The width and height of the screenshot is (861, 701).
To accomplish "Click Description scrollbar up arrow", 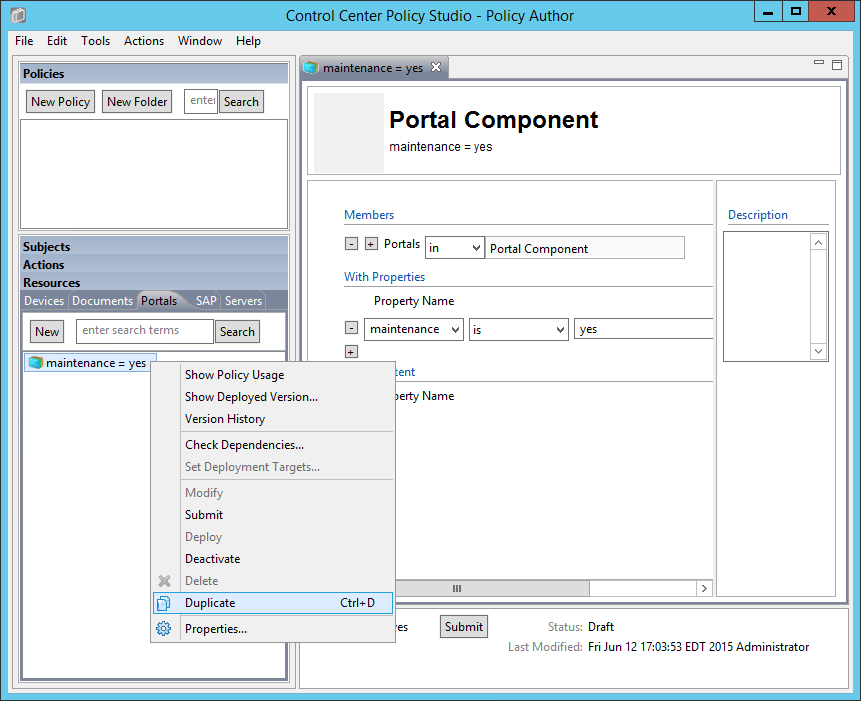I will pyautogui.click(x=819, y=242).
